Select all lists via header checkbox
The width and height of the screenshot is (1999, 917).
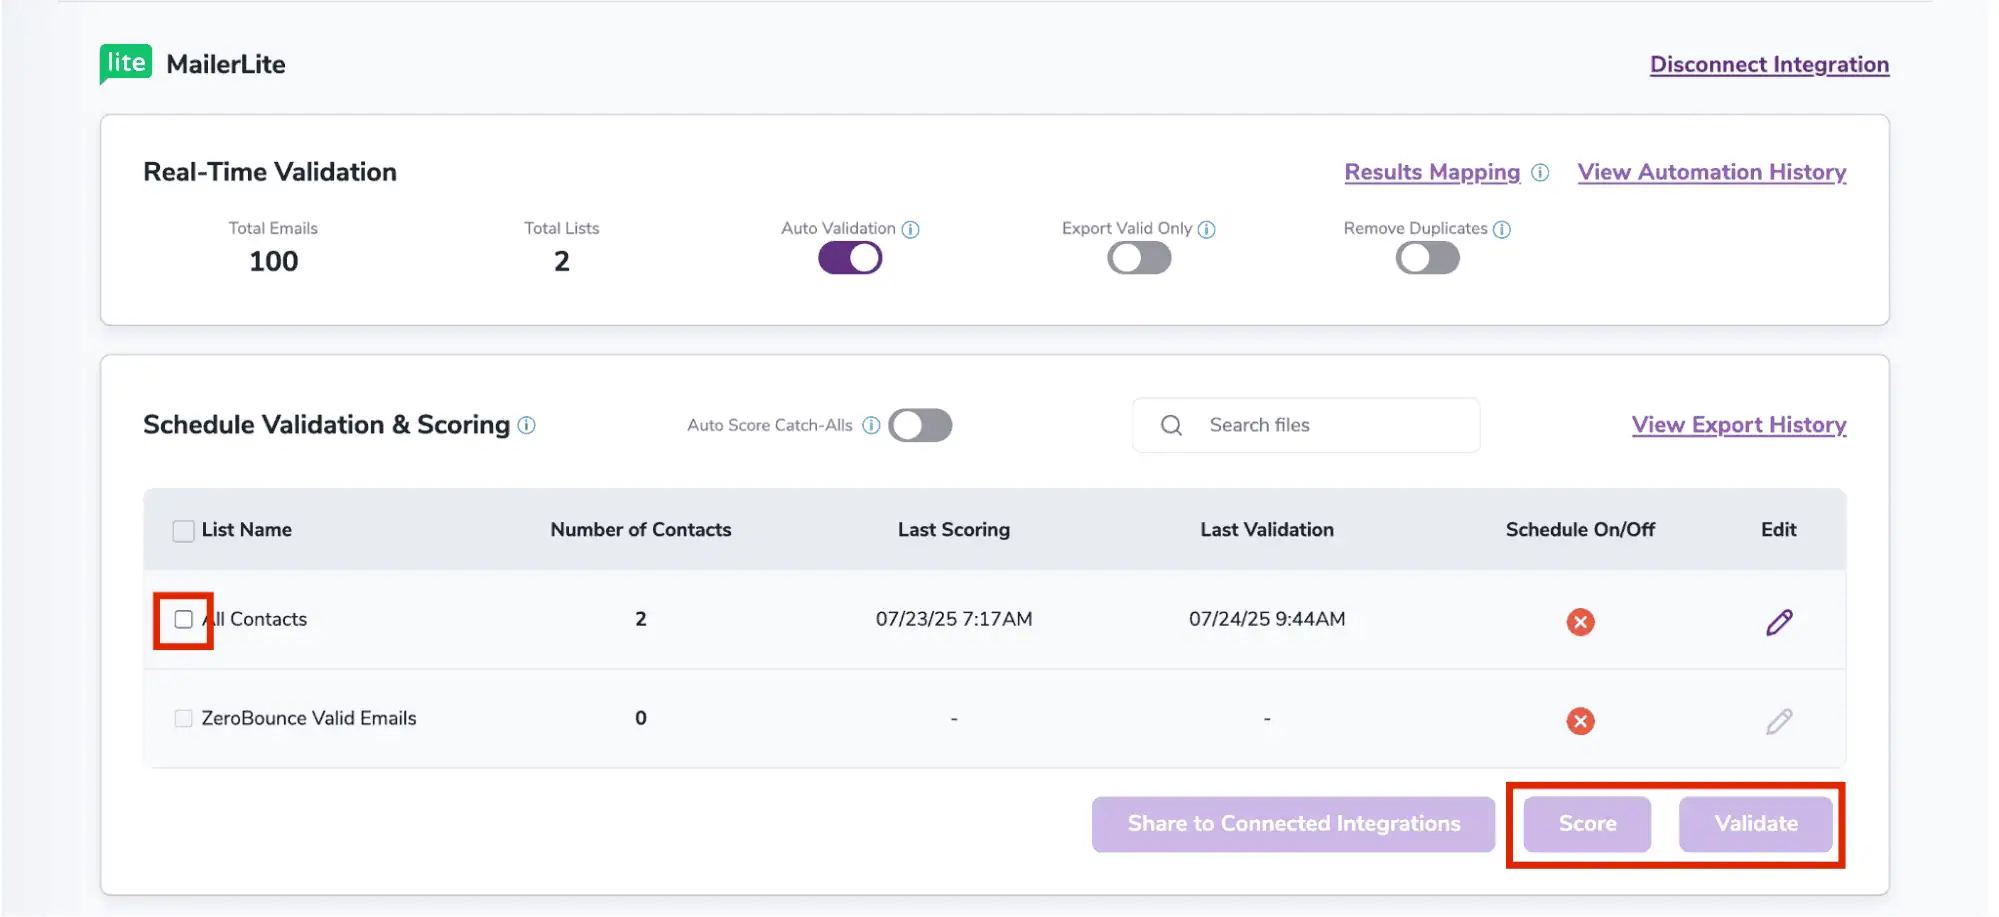(184, 531)
